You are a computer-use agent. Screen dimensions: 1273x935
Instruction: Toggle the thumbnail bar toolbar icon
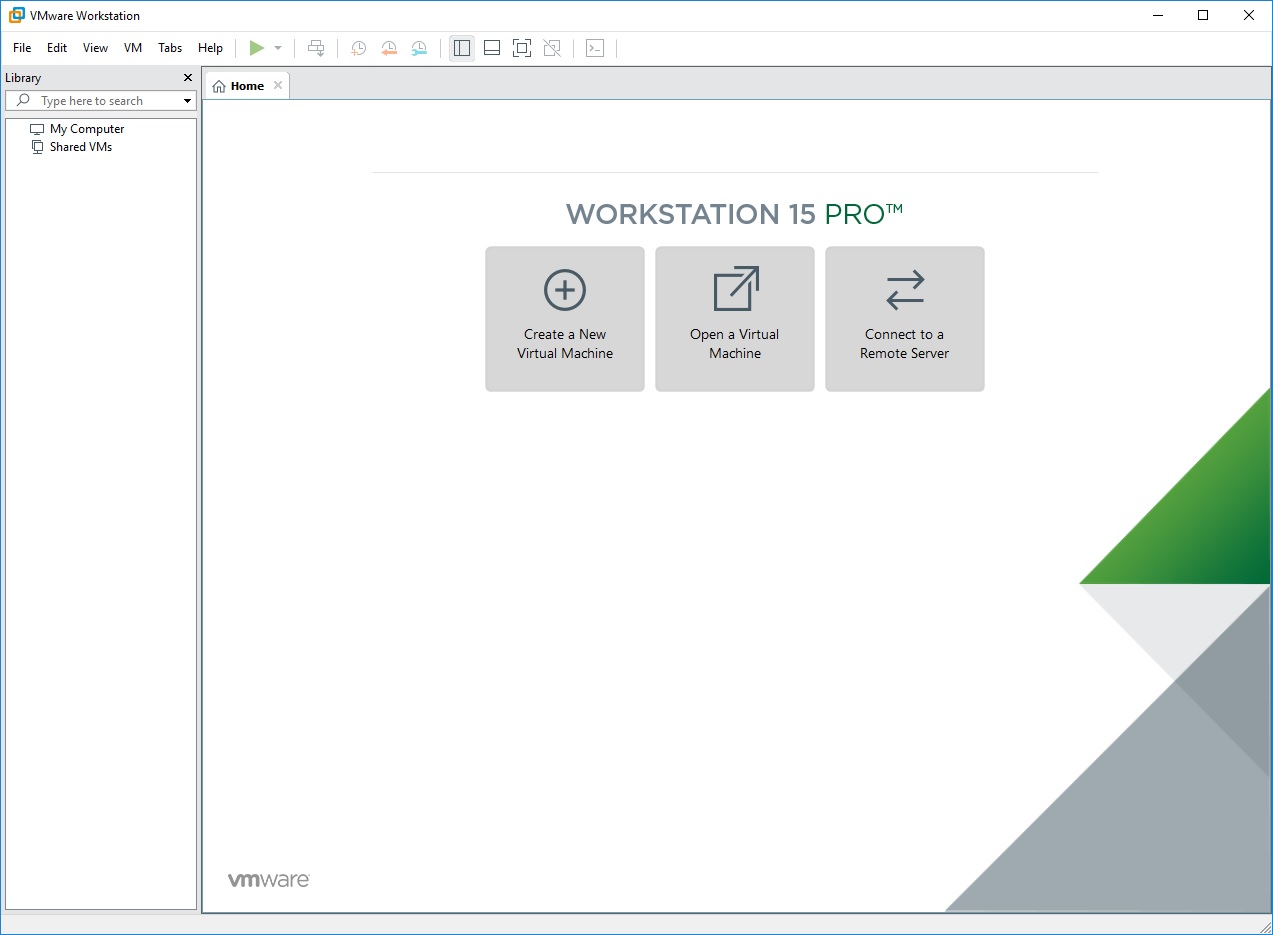point(492,48)
